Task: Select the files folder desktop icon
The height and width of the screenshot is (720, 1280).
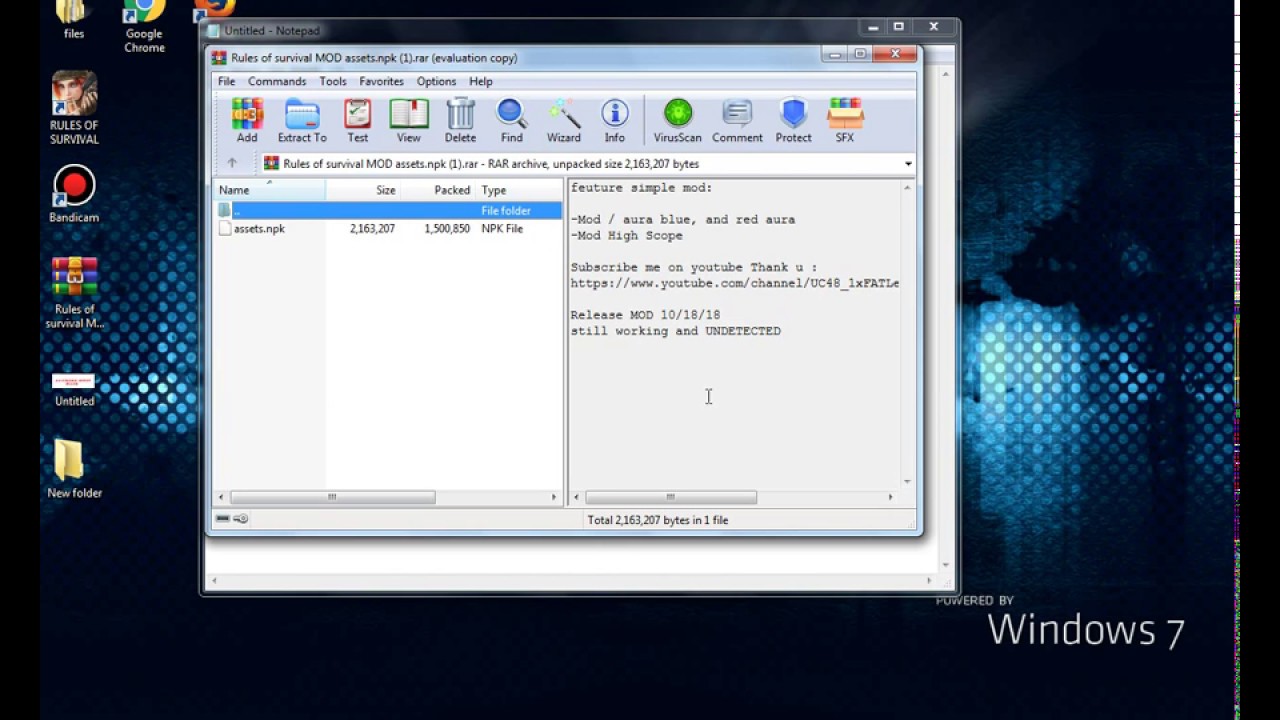Action: (x=74, y=20)
